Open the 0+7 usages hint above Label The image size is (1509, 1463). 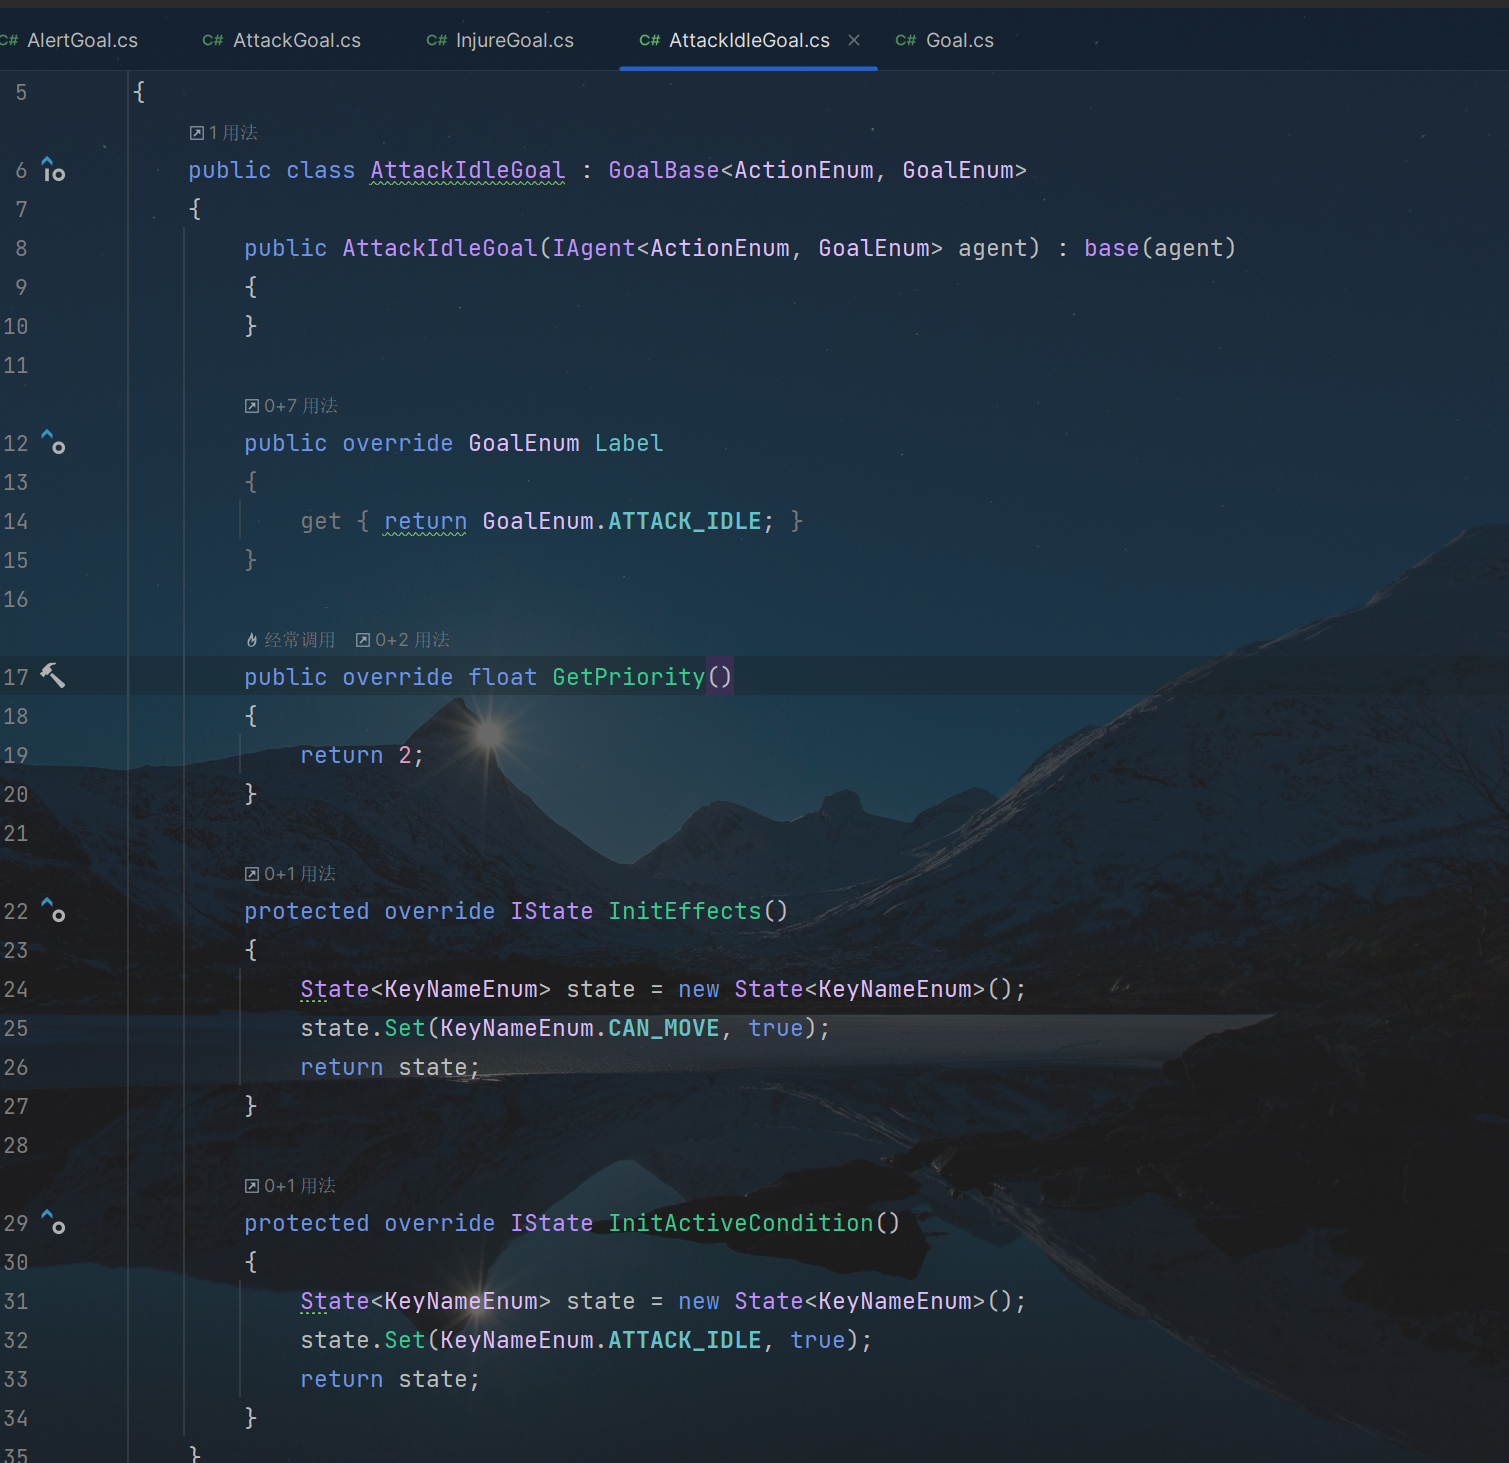pyautogui.click(x=291, y=406)
